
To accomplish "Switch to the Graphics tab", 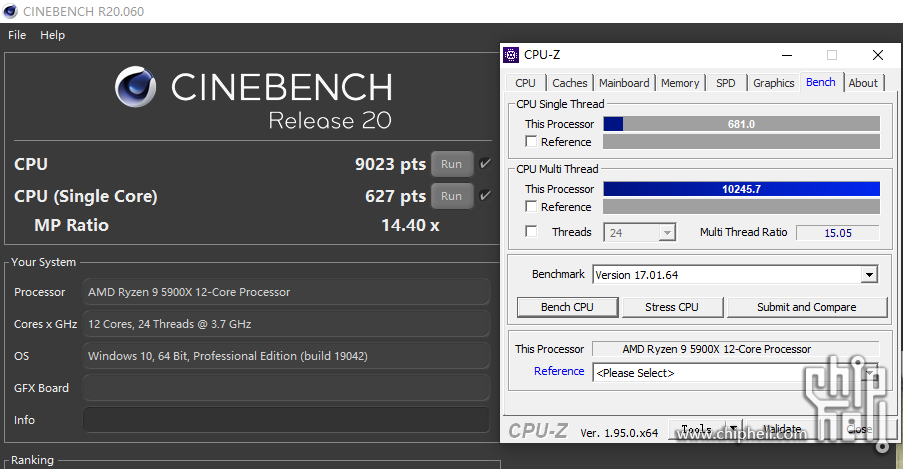I will coord(773,83).
